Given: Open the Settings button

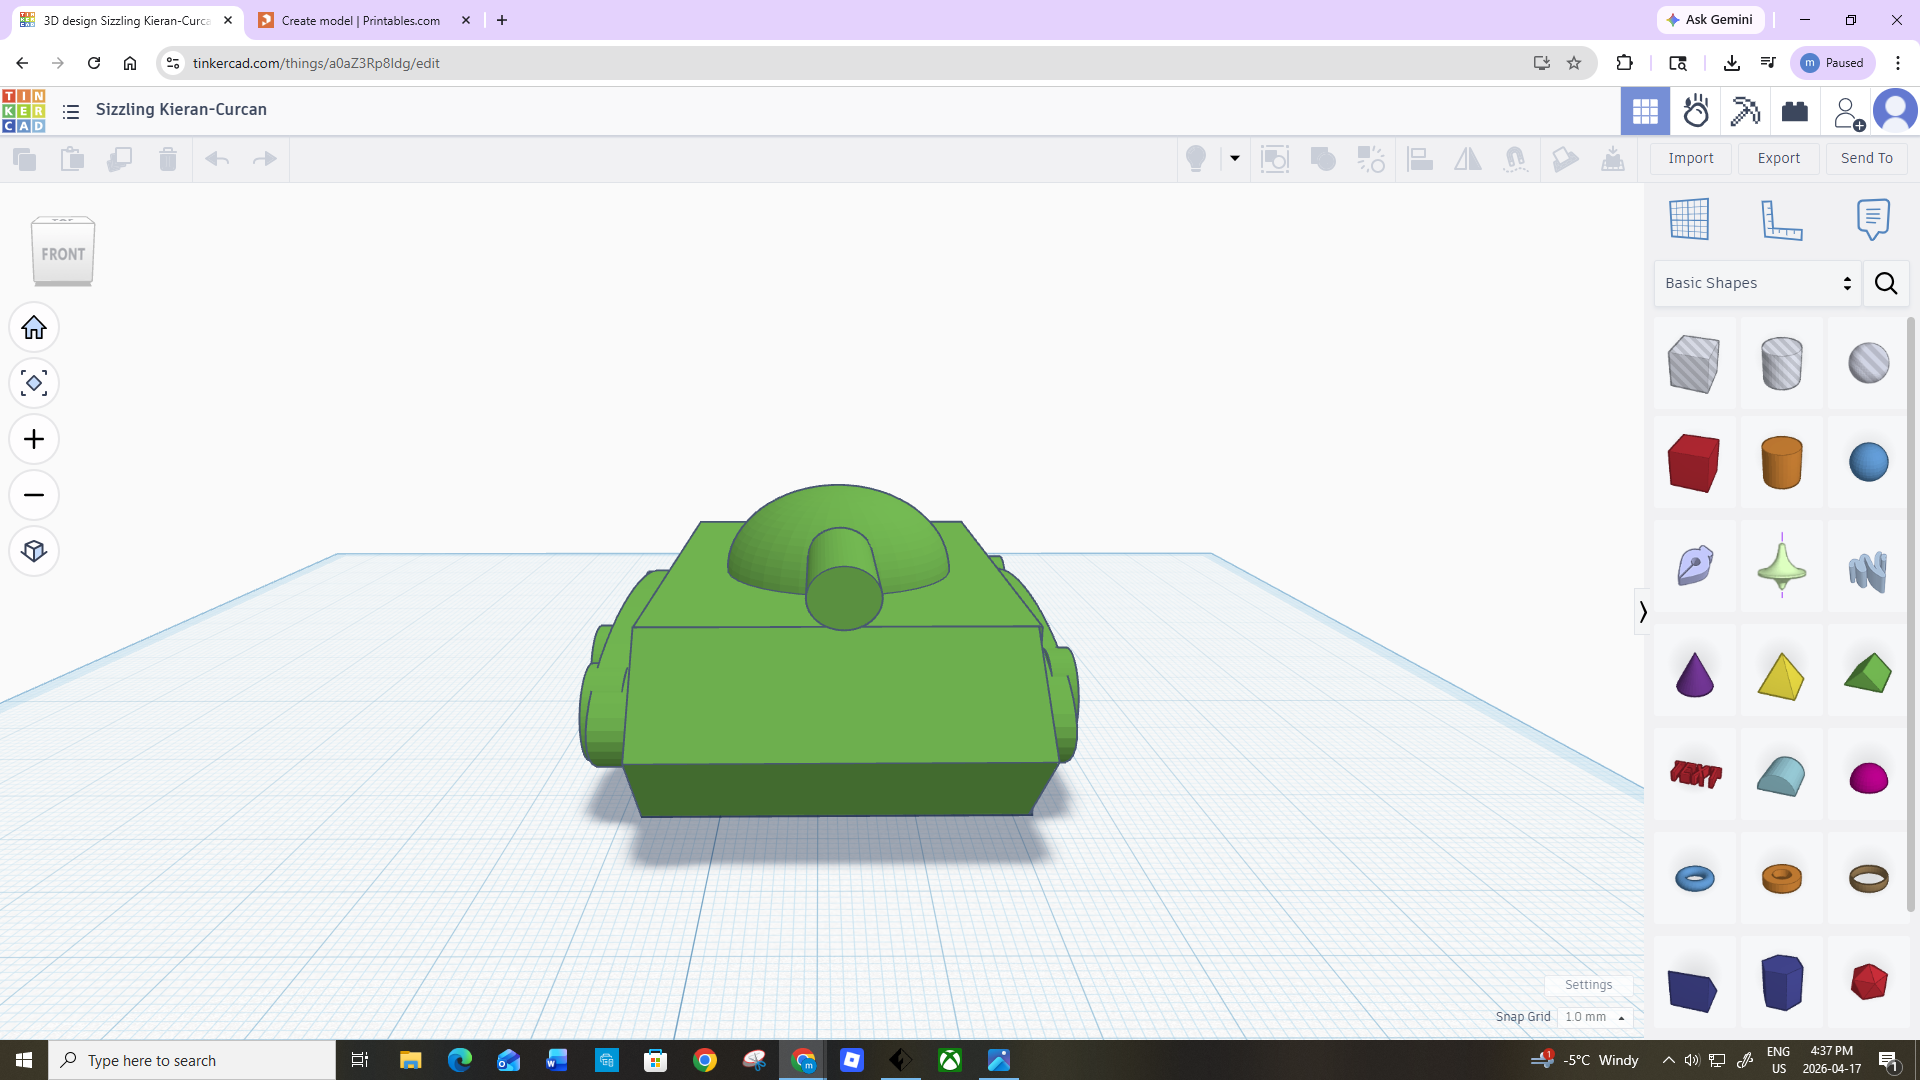Looking at the screenshot, I should 1588,985.
